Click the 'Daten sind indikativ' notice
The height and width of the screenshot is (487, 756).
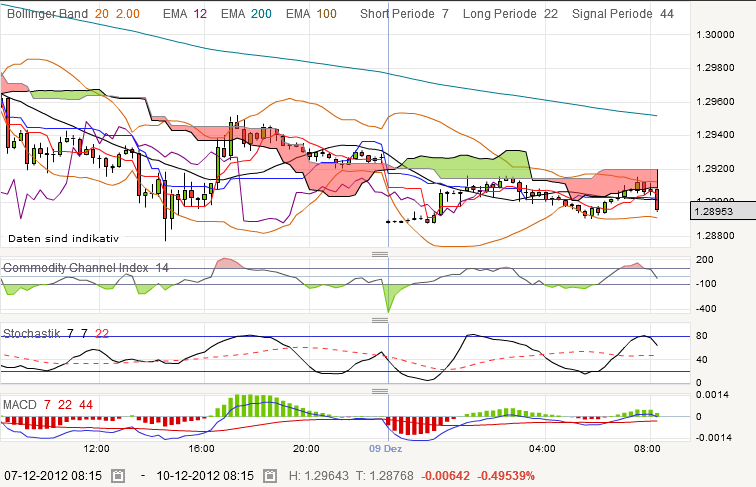[x=63, y=238]
